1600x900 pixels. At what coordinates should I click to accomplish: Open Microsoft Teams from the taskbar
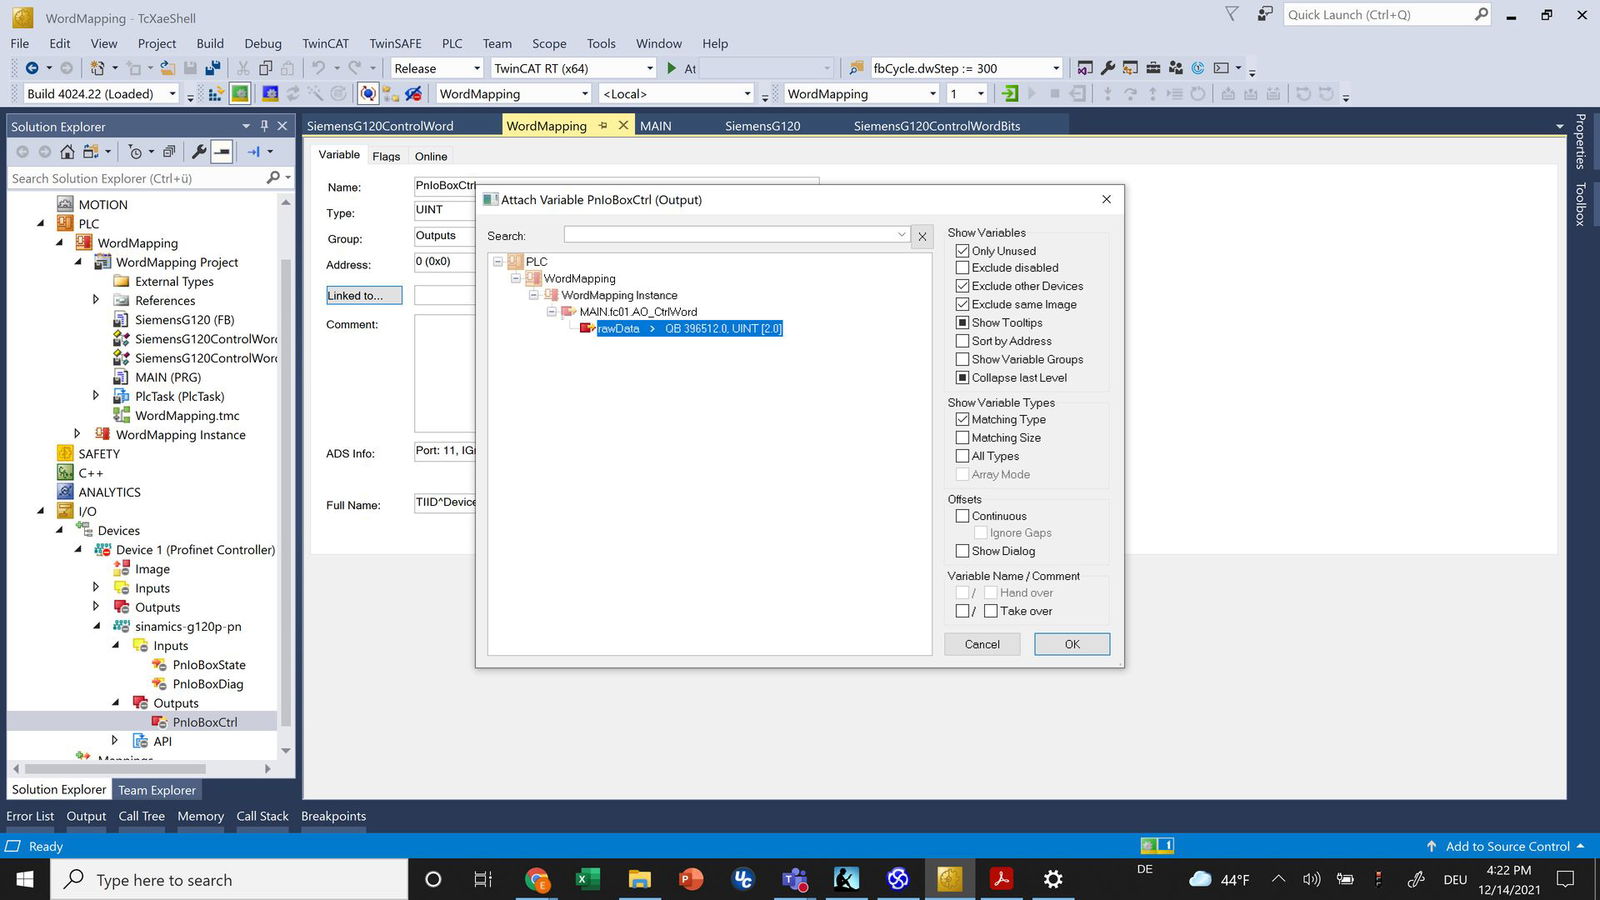pyautogui.click(x=795, y=879)
